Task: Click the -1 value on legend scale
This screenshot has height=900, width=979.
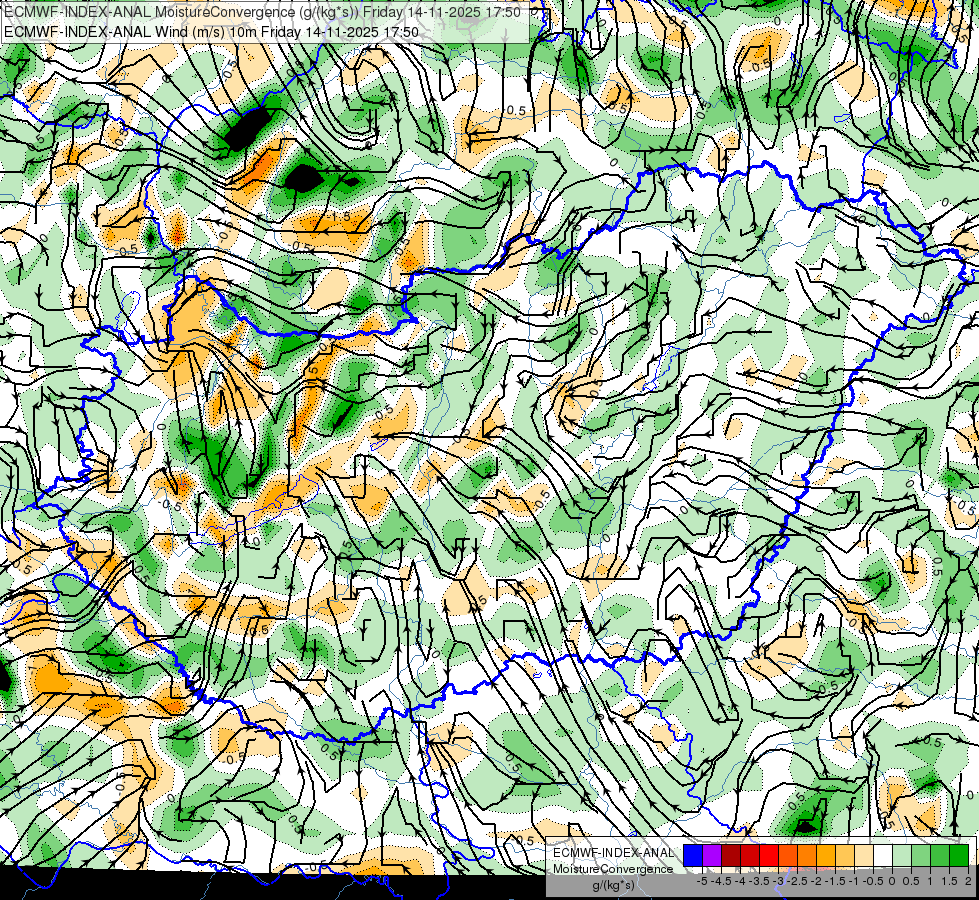Action: (854, 881)
